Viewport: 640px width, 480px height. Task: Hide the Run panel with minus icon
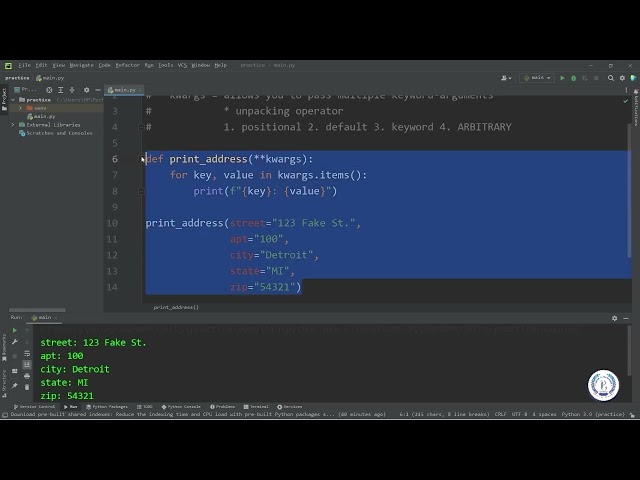click(x=626, y=318)
